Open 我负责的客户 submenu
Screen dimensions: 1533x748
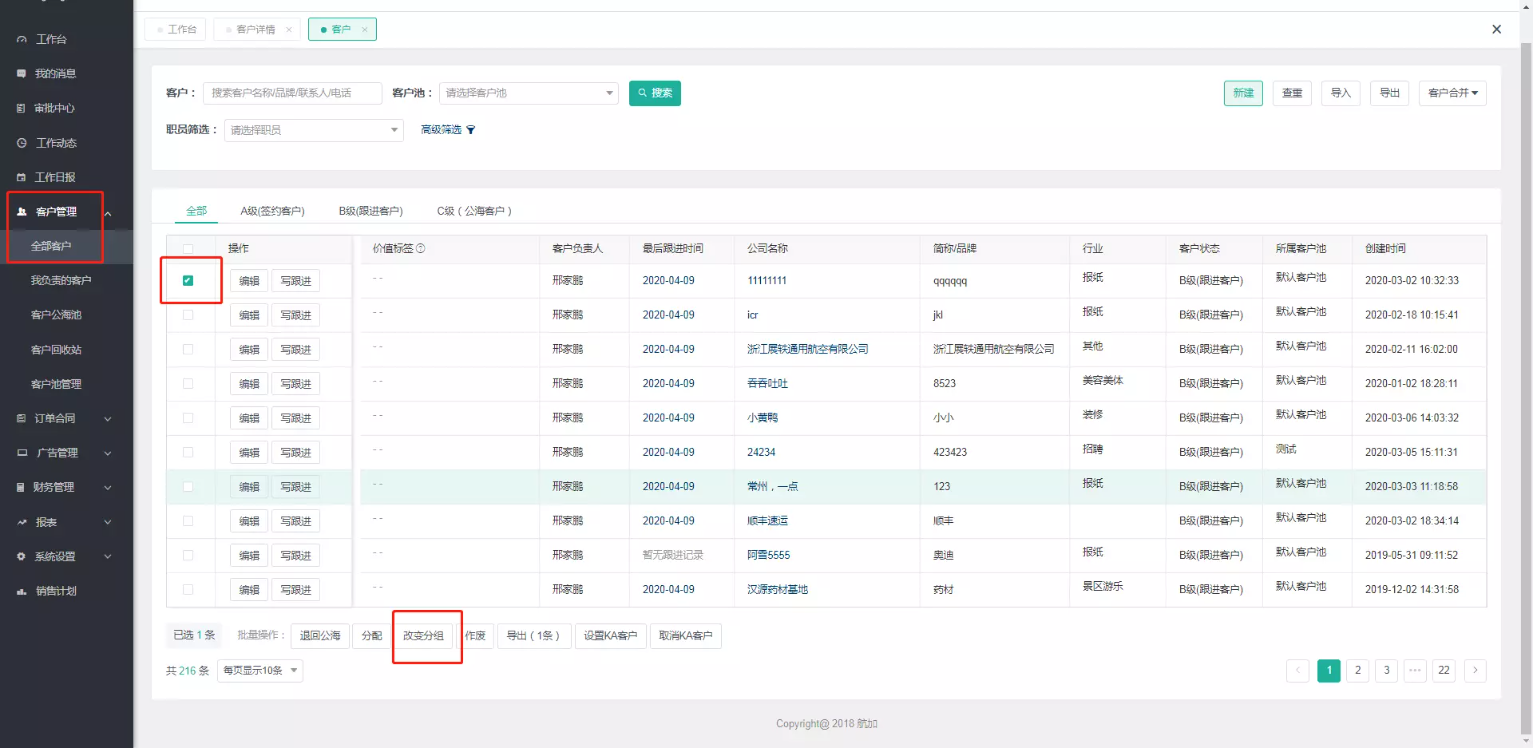(x=61, y=281)
